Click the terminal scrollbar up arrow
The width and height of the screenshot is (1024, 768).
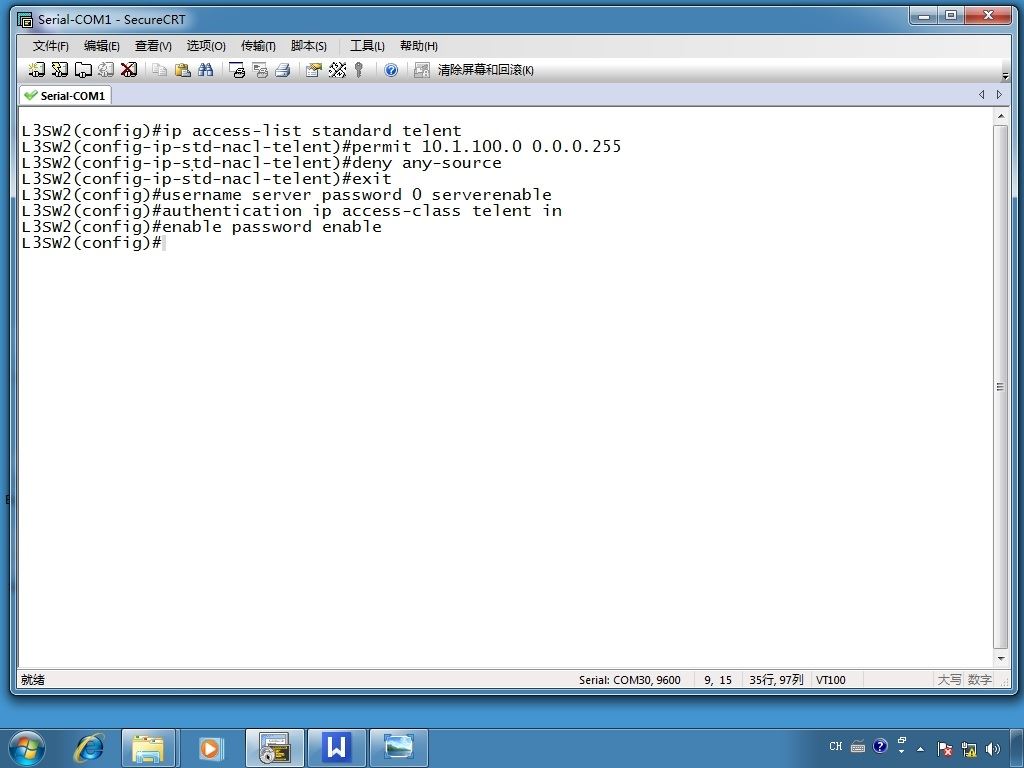click(x=1000, y=116)
